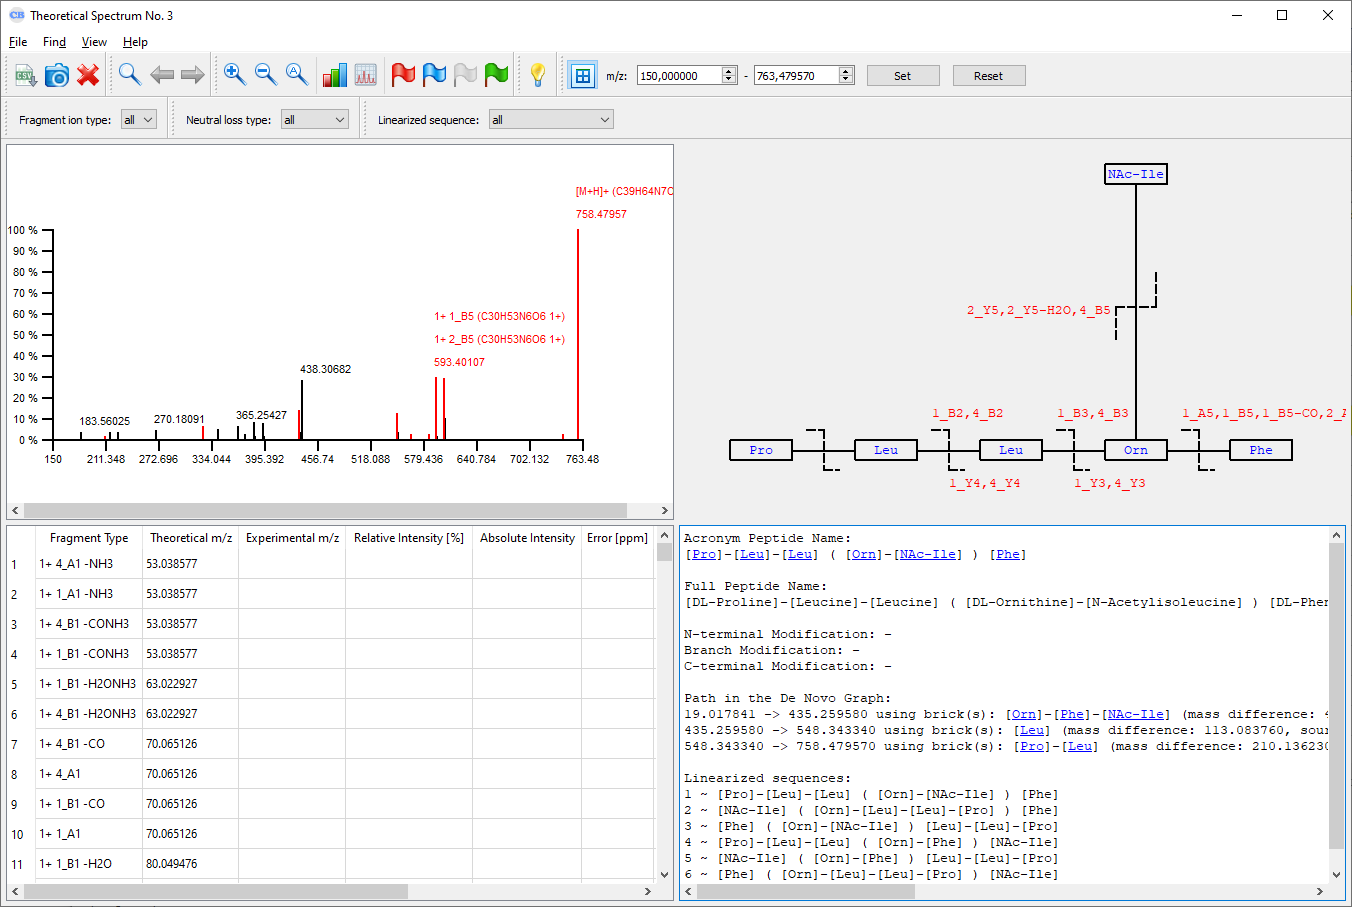
Task: Expand the Neutral loss type dropdown
Action: [314, 120]
